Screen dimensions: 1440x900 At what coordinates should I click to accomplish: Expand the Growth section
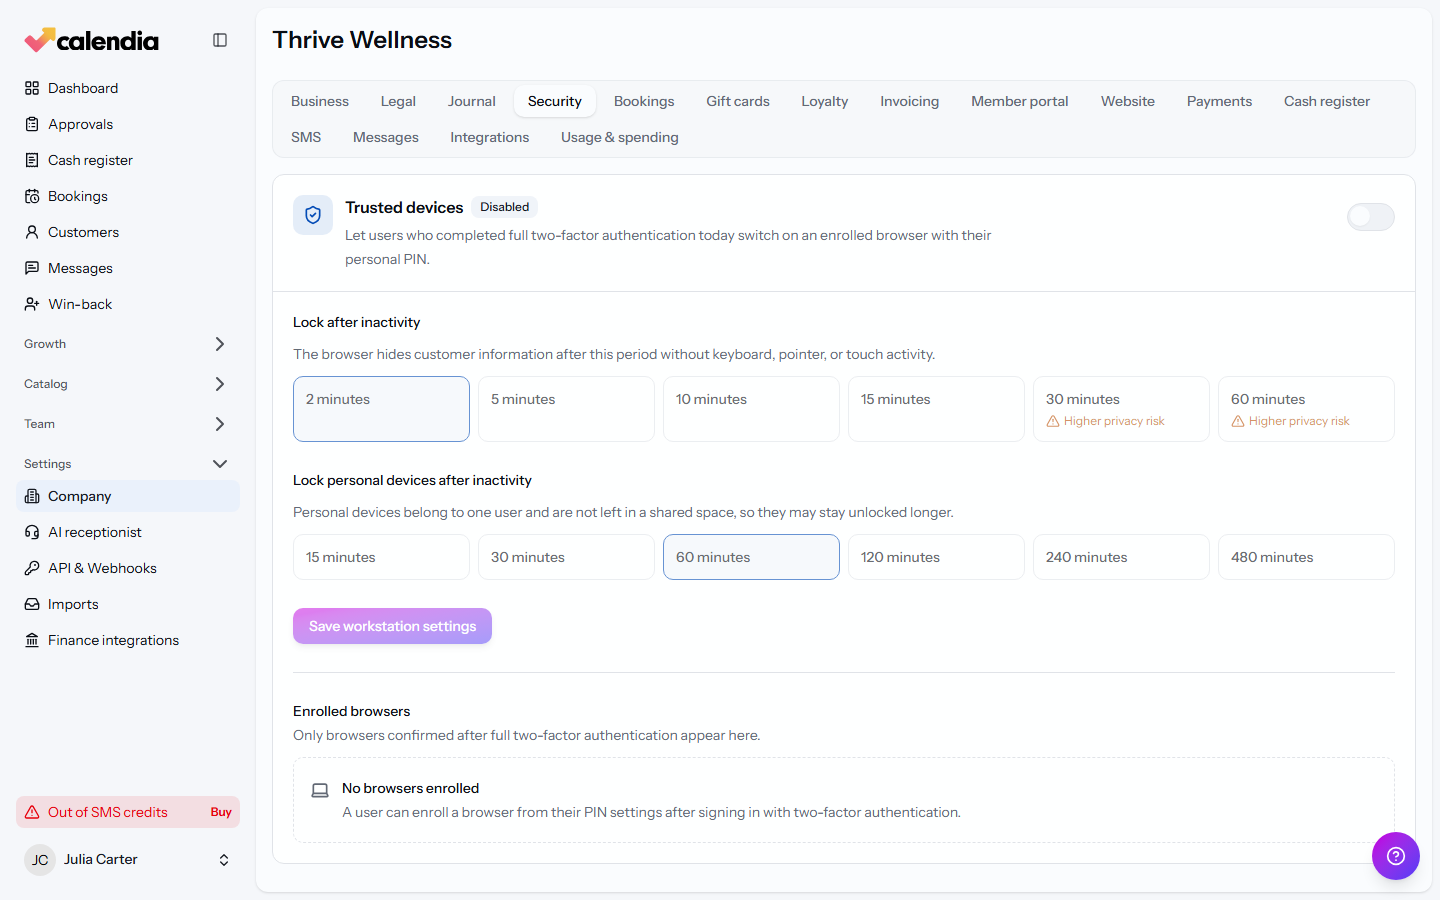(x=128, y=344)
